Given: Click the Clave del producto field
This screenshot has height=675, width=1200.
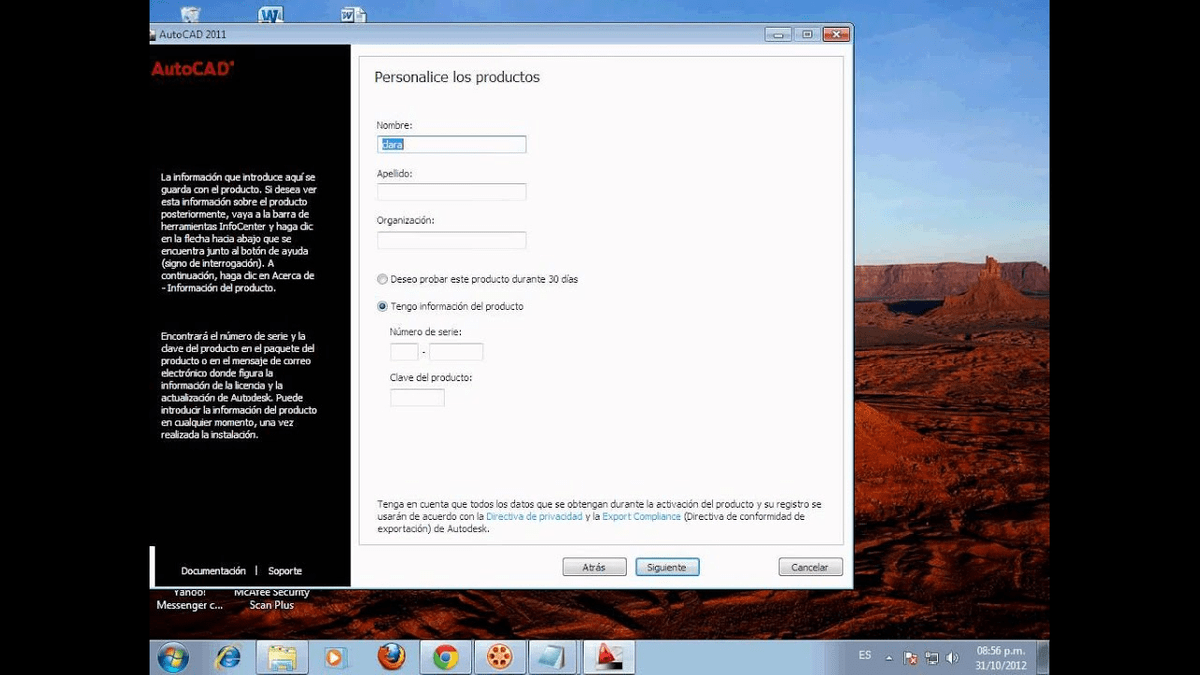Looking at the screenshot, I should pyautogui.click(x=417, y=398).
